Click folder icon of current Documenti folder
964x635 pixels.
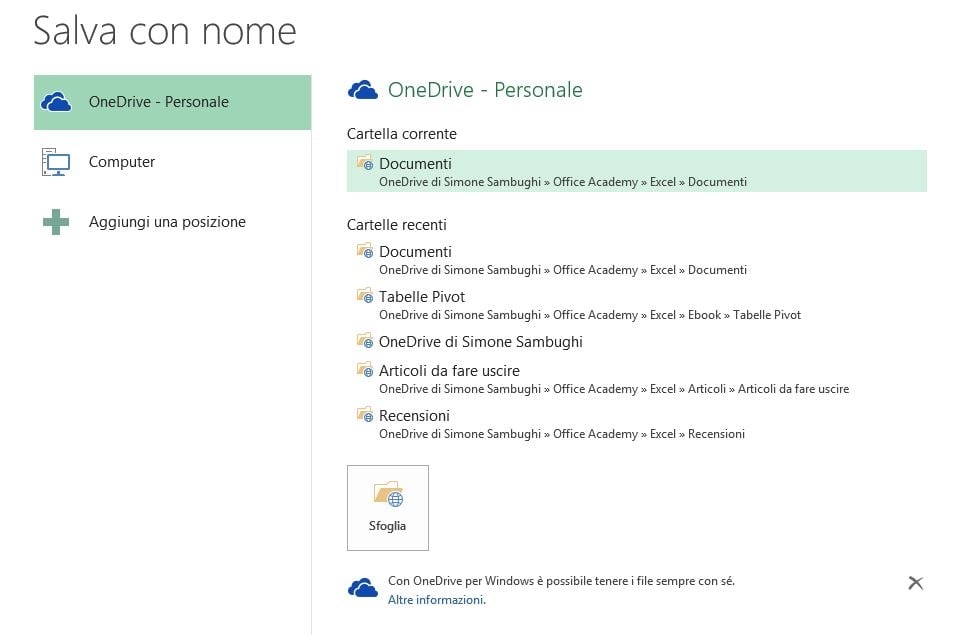365,162
